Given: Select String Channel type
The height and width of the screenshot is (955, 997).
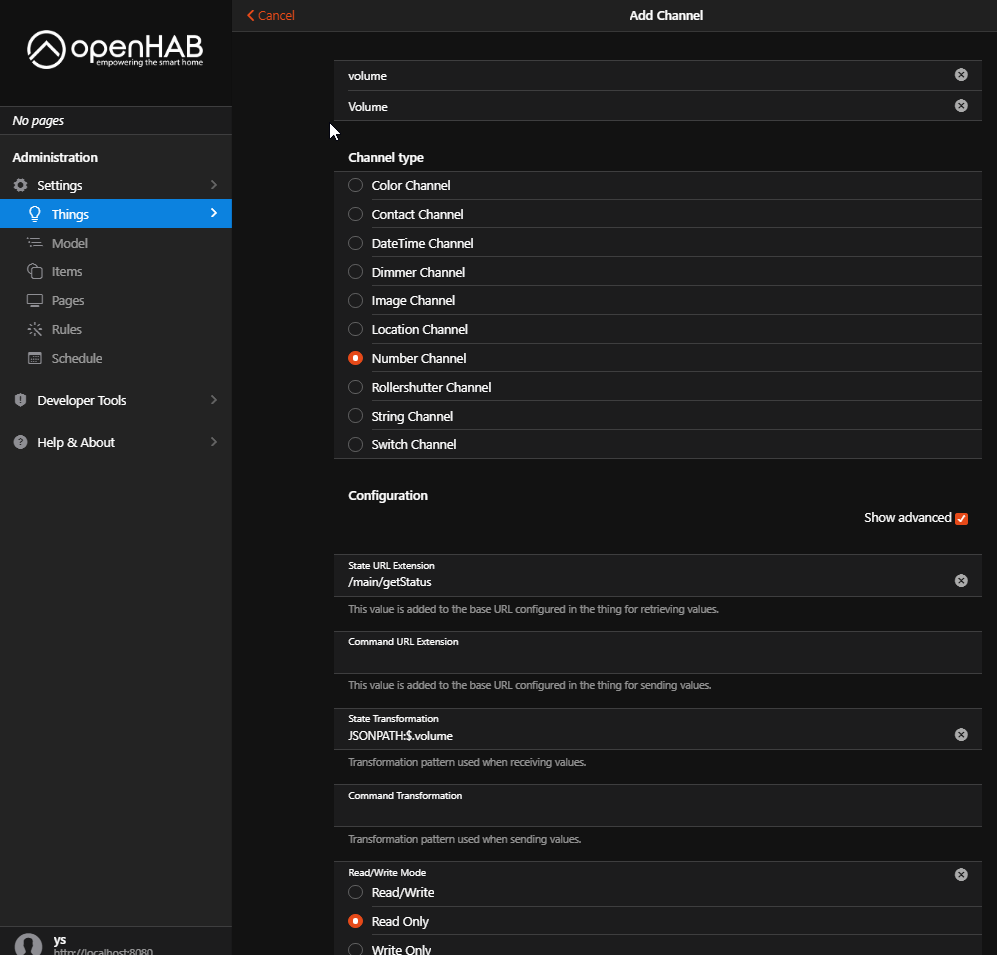Looking at the screenshot, I should [355, 416].
